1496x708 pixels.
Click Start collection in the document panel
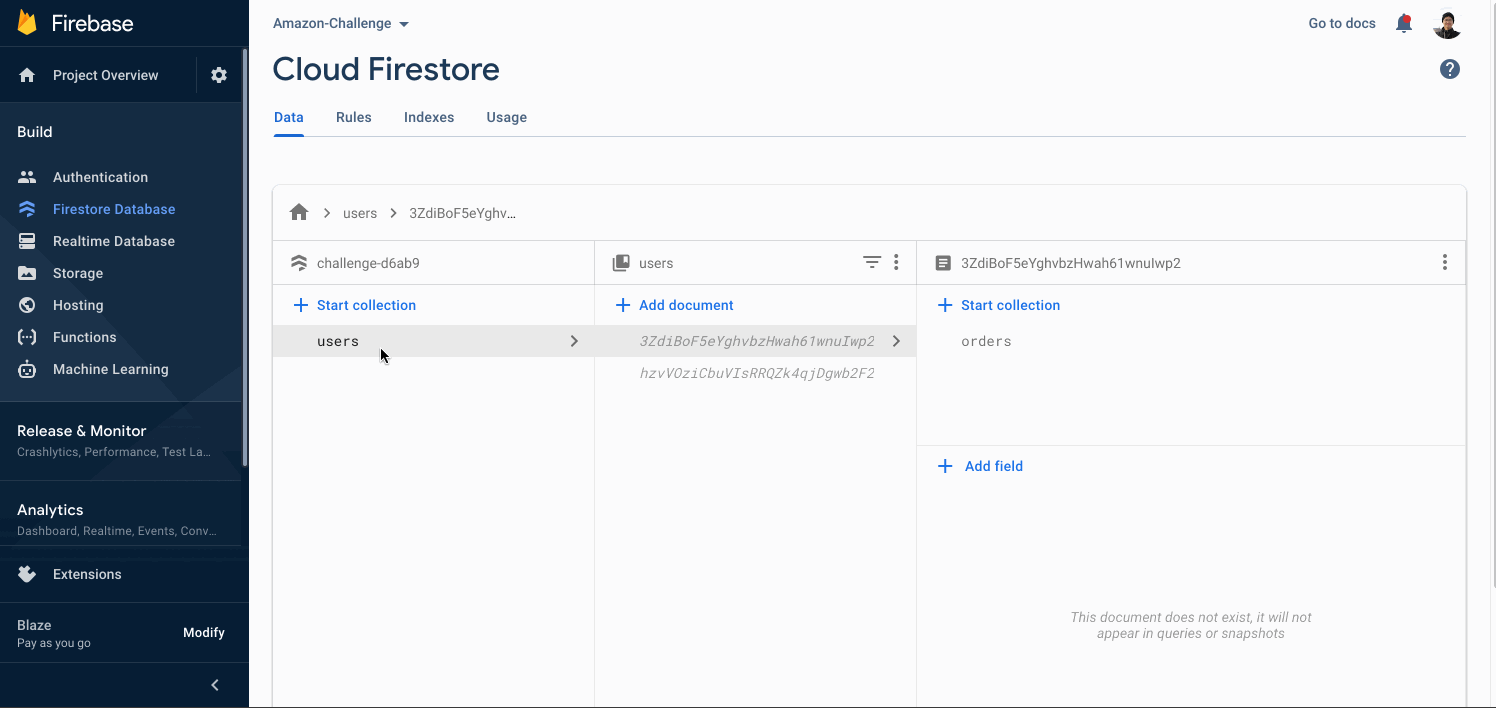point(999,305)
